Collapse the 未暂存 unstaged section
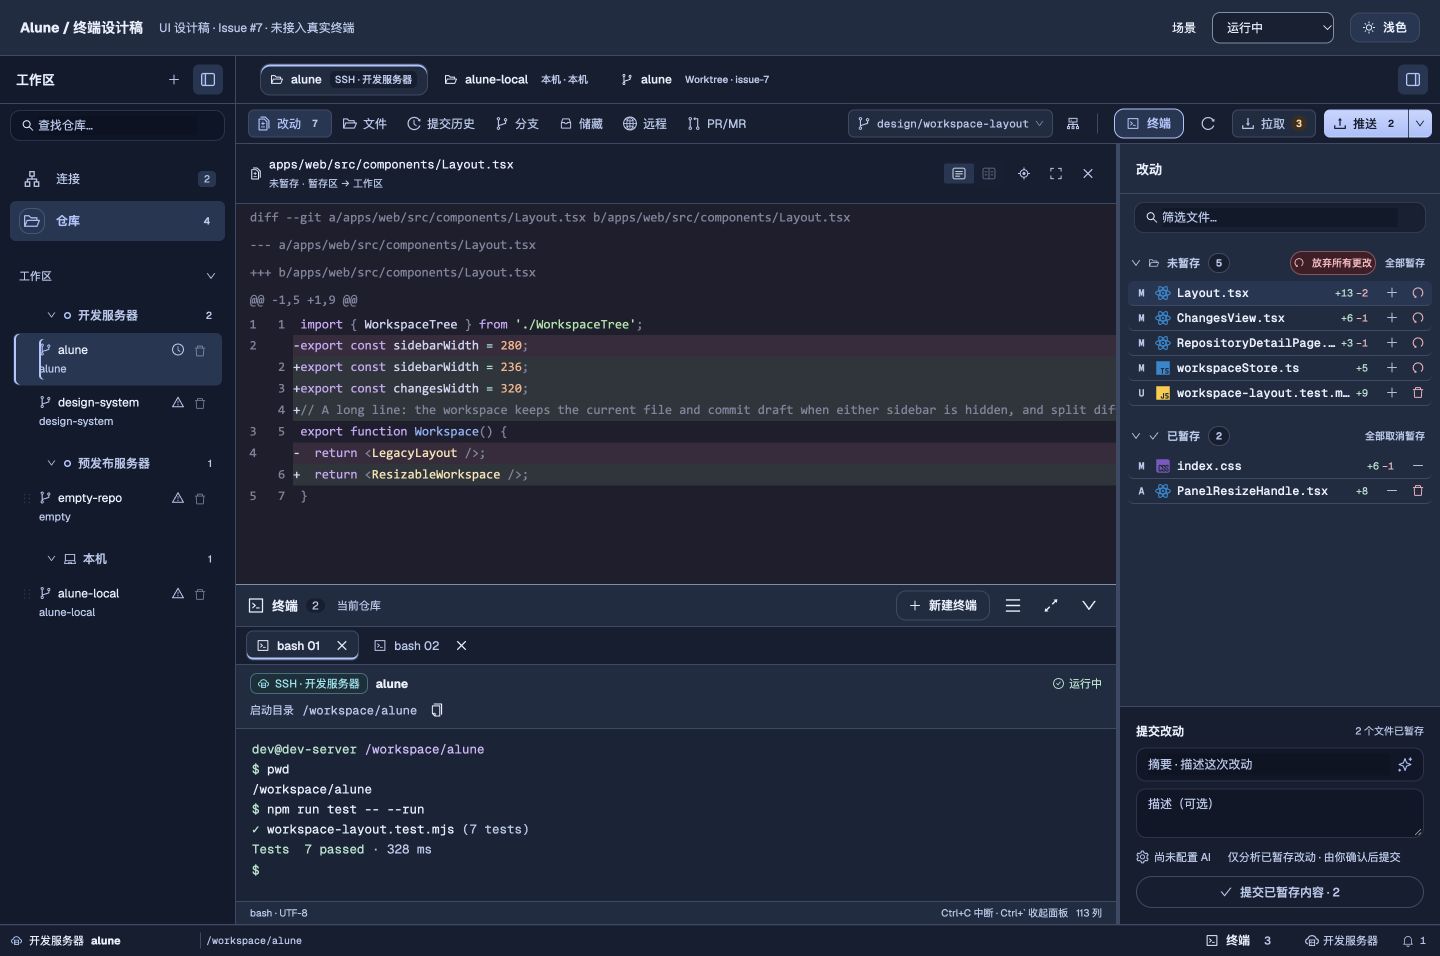Viewport: 1440px width, 956px height. [1136, 263]
